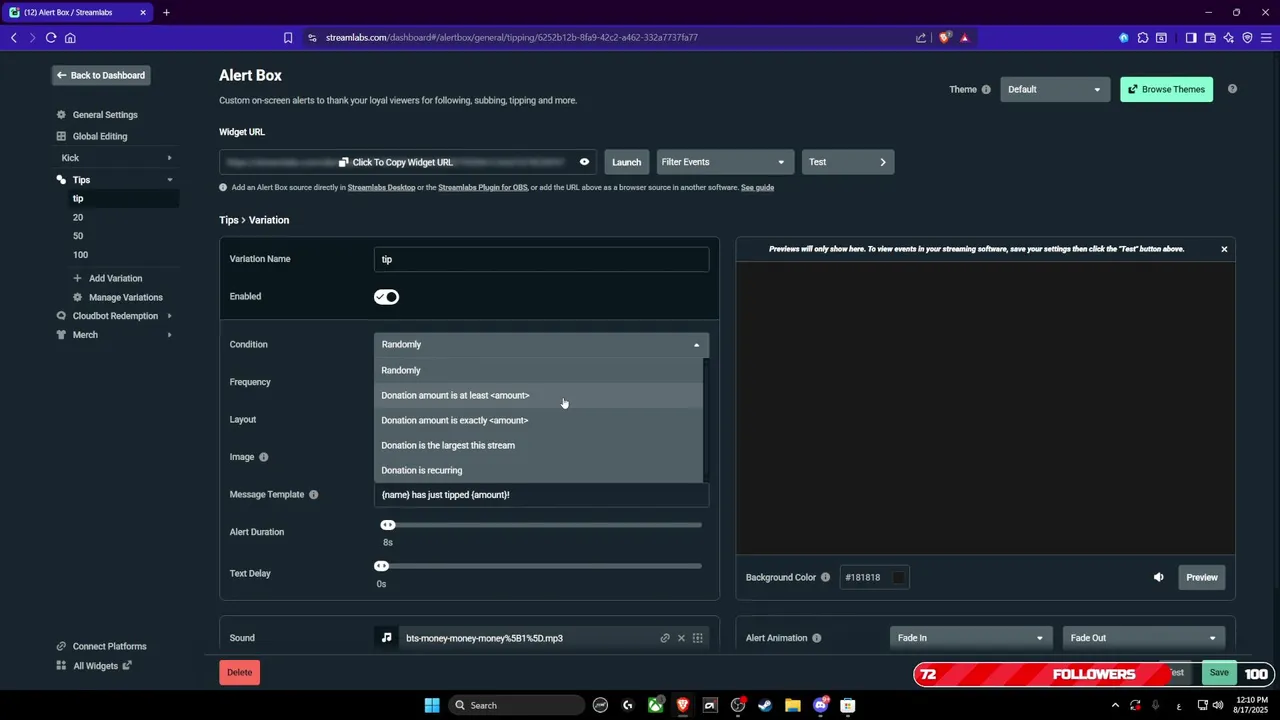Toggle the Enabled switch off

pyautogui.click(x=386, y=297)
